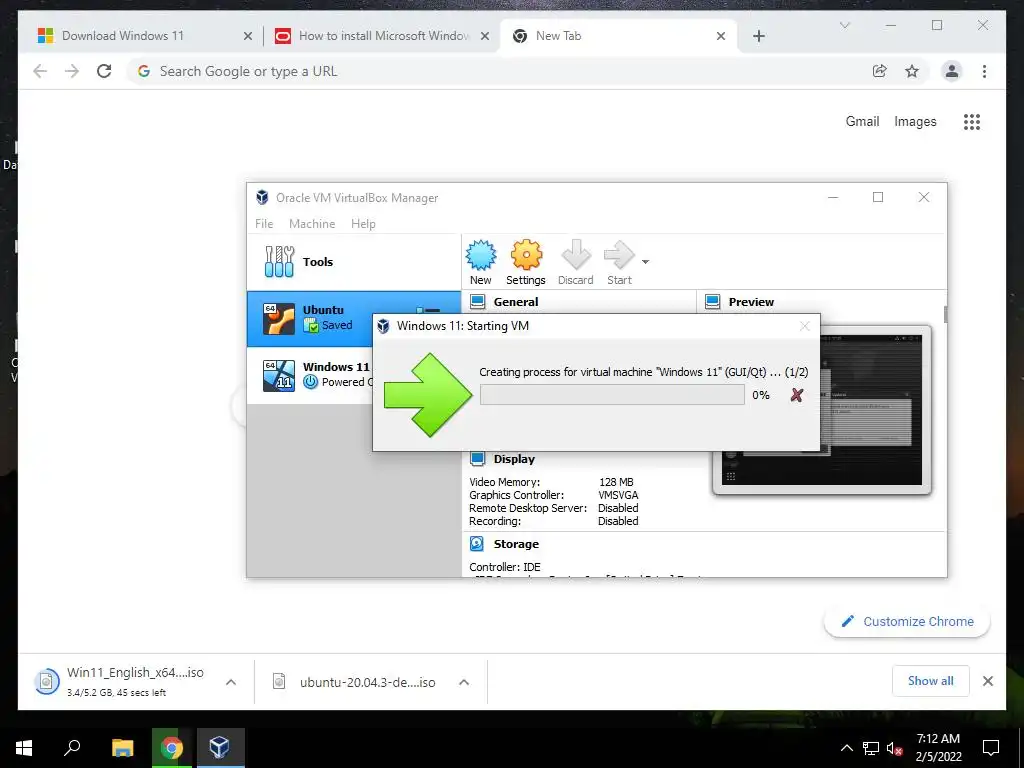
Task: Switch to How to install Microsoft Windows tab
Action: click(x=383, y=36)
